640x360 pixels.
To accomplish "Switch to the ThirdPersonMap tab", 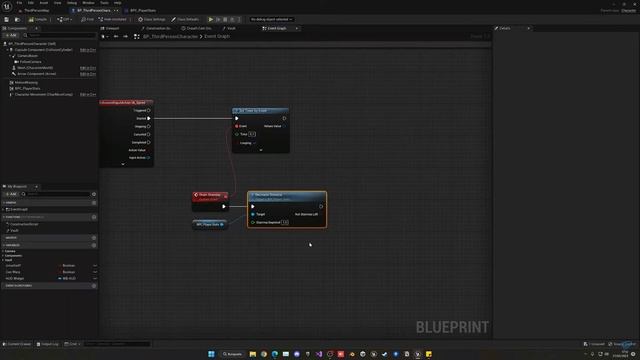I will coord(36,11).
